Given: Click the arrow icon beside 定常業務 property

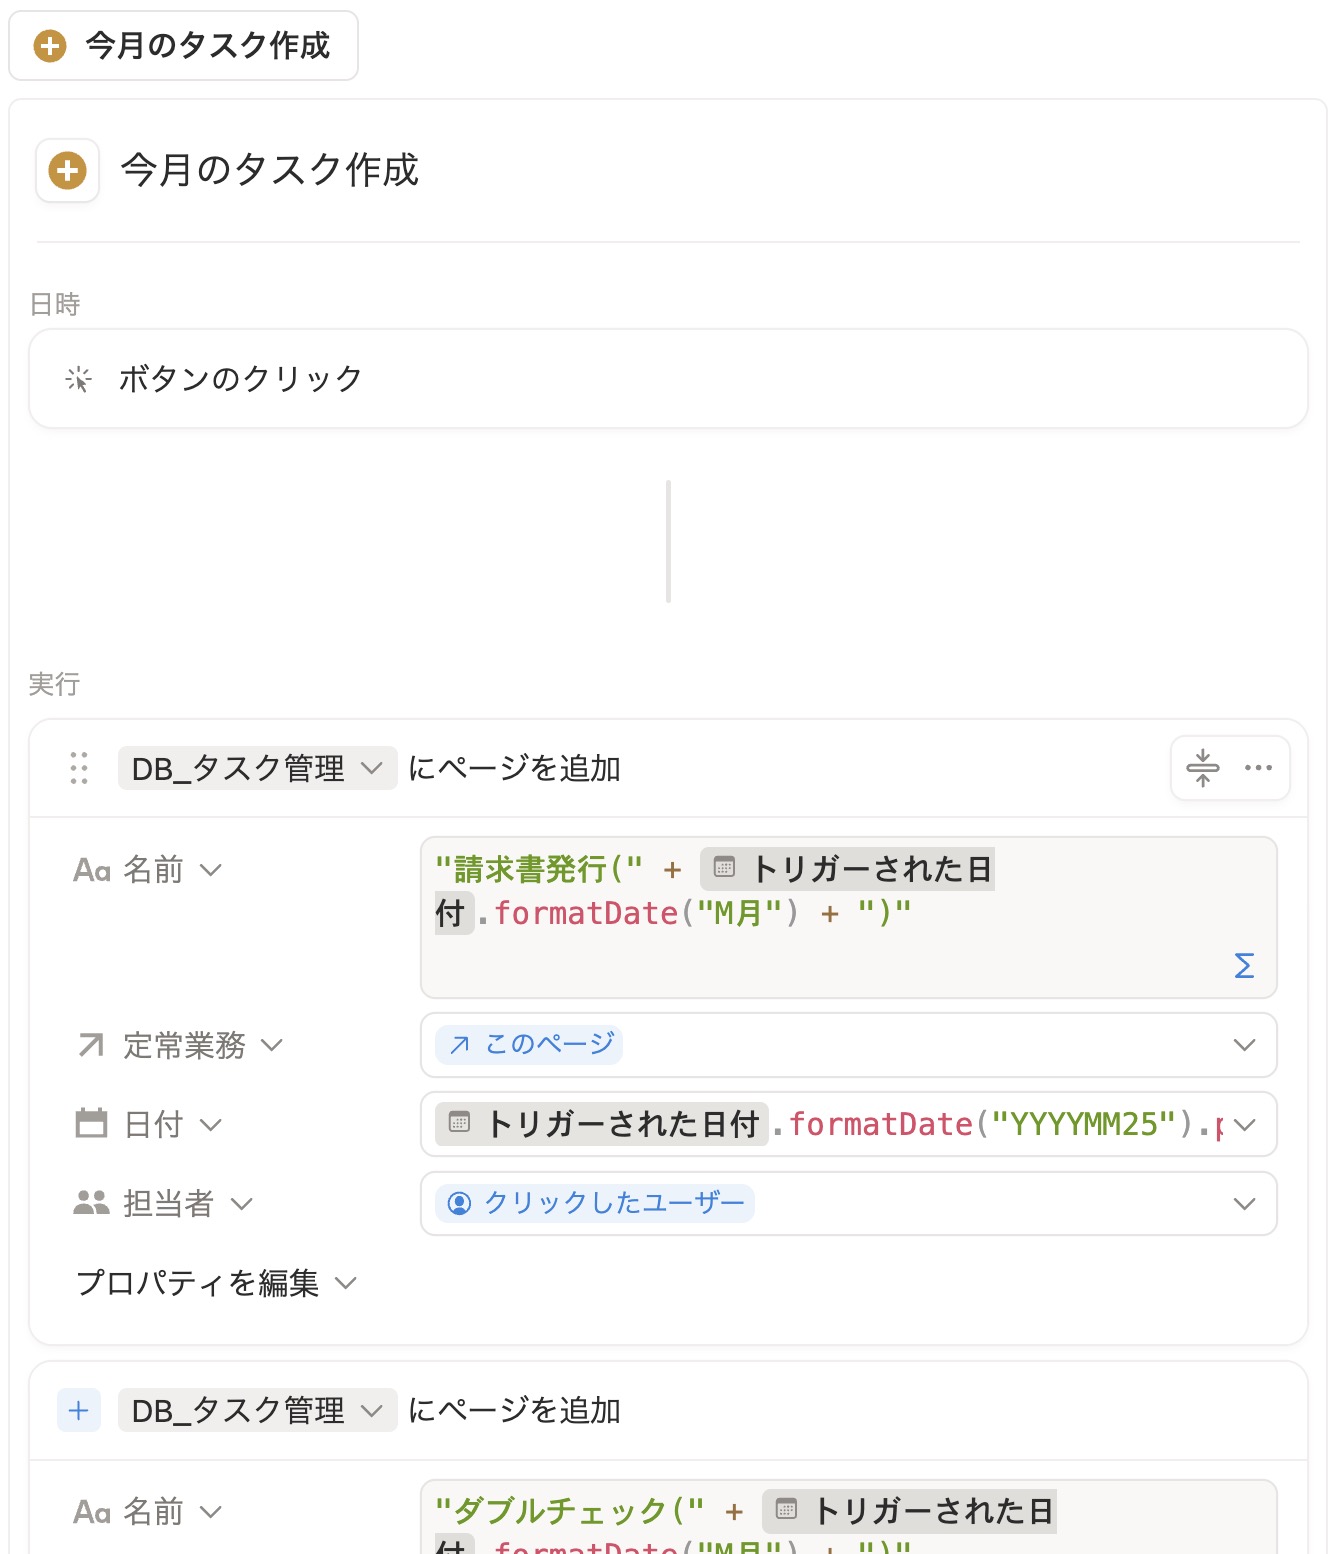Looking at the screenshot, I should click(x=91, y=1045).
